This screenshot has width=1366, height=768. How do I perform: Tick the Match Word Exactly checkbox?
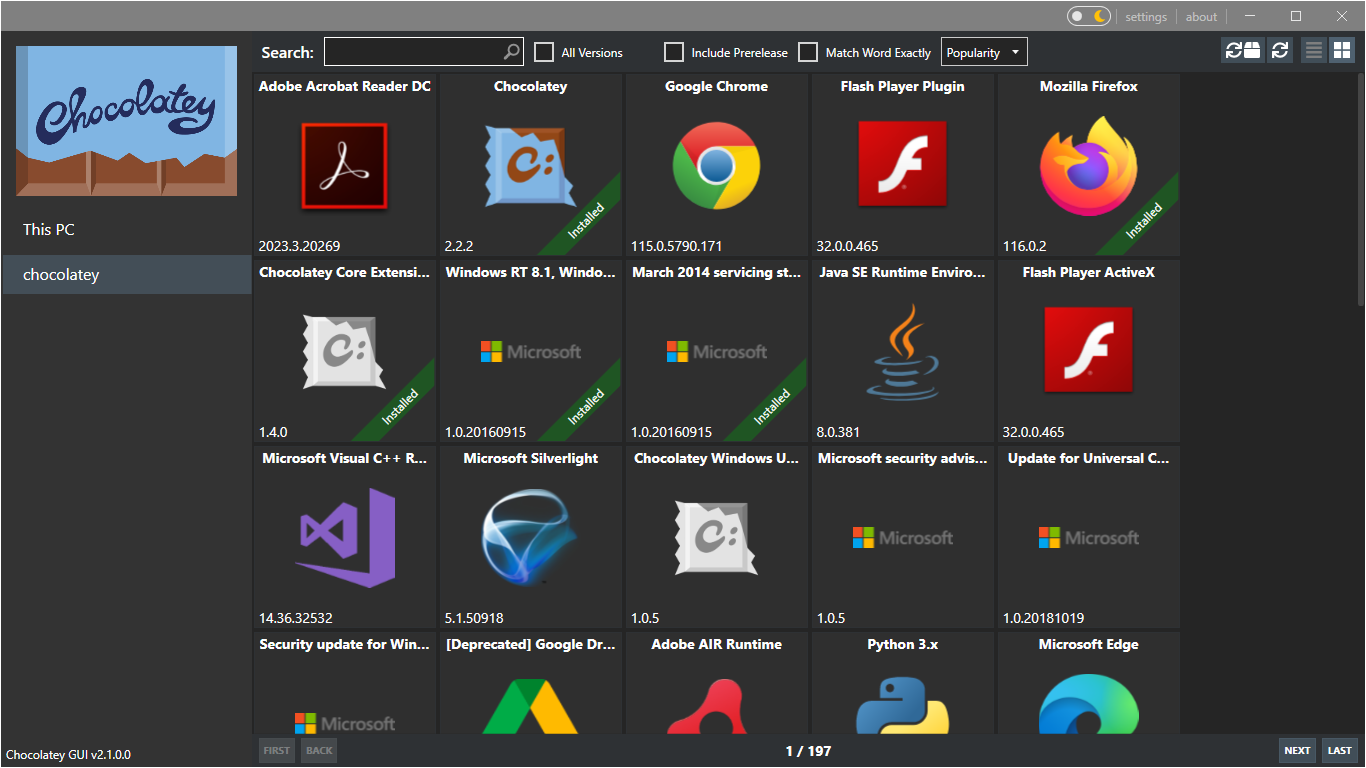click(808, 52)
